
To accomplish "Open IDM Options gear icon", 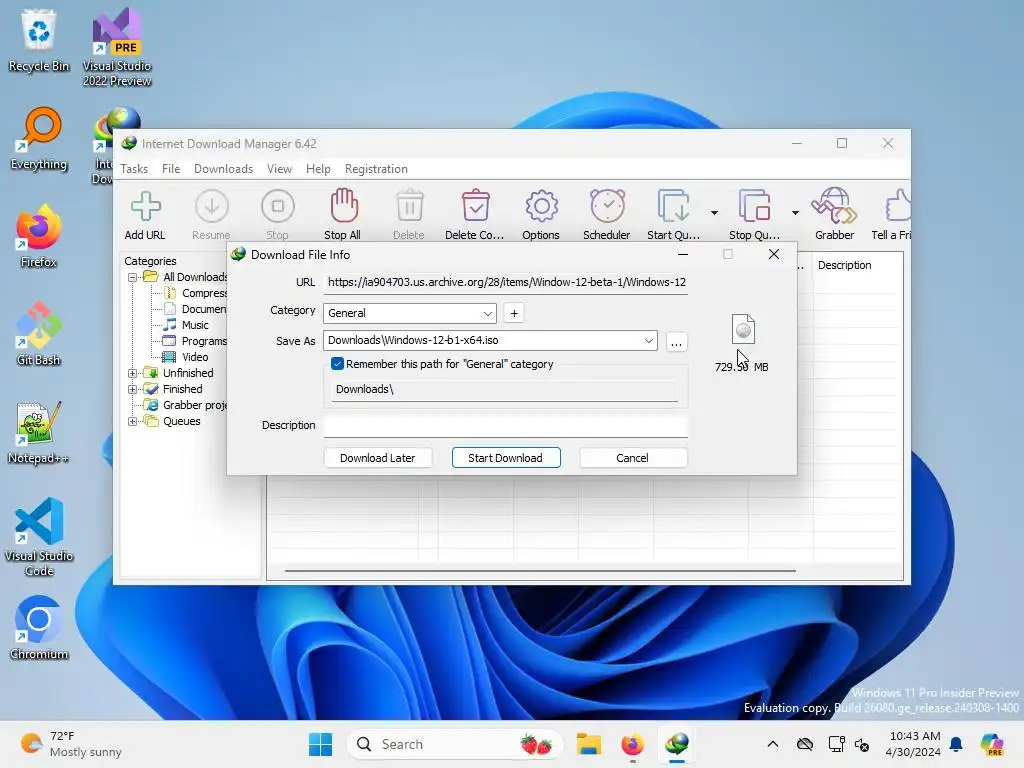I will pos(541,207).
